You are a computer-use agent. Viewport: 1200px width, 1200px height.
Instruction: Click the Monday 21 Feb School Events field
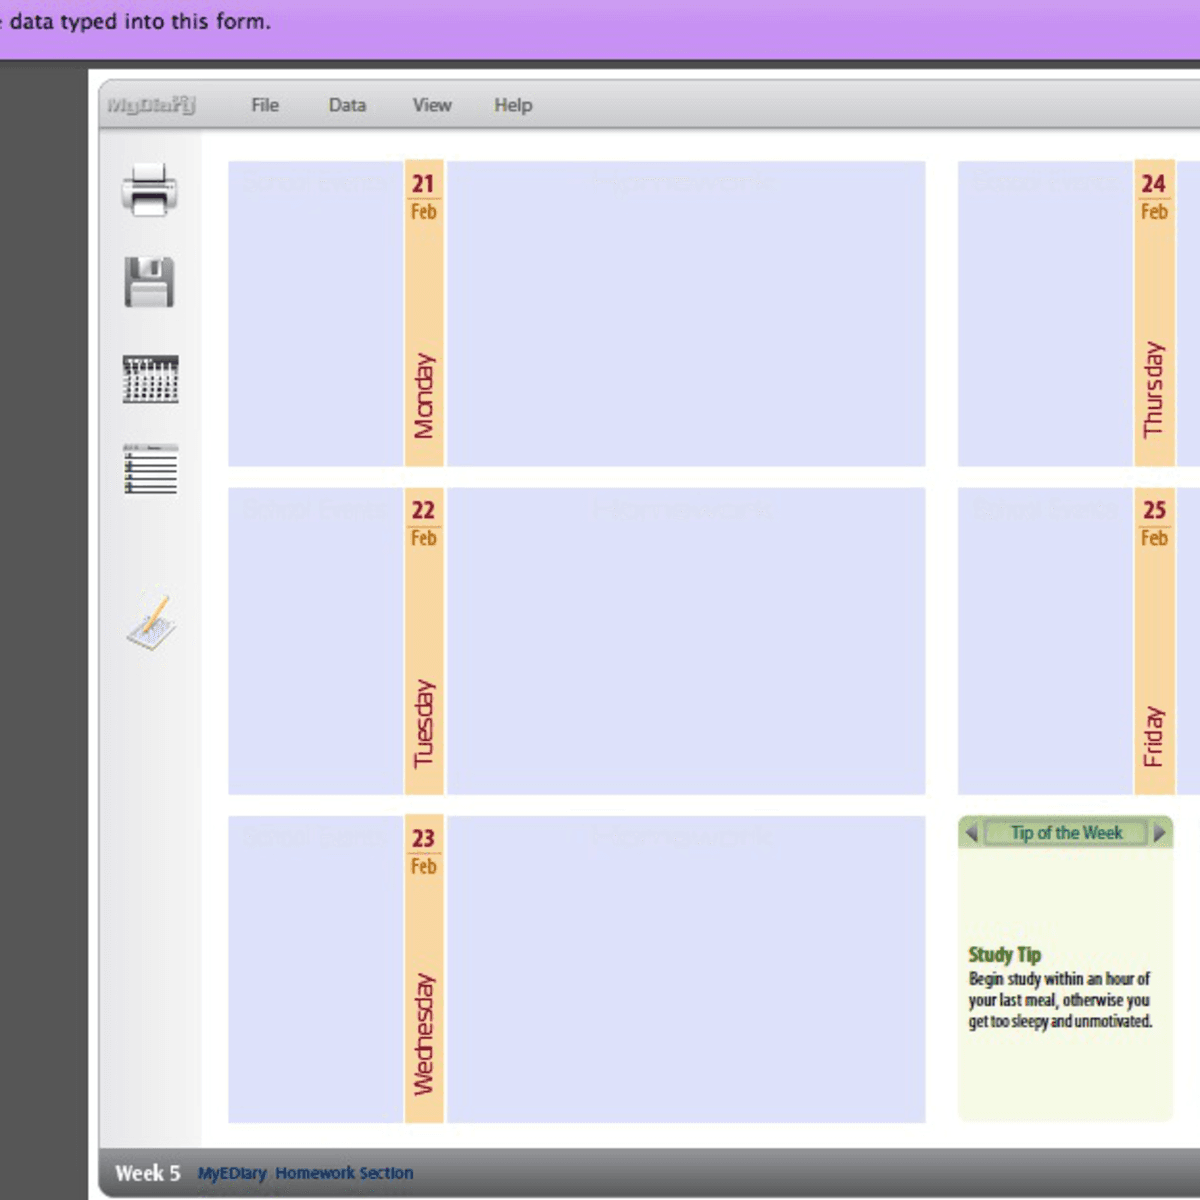click(315, 314)
